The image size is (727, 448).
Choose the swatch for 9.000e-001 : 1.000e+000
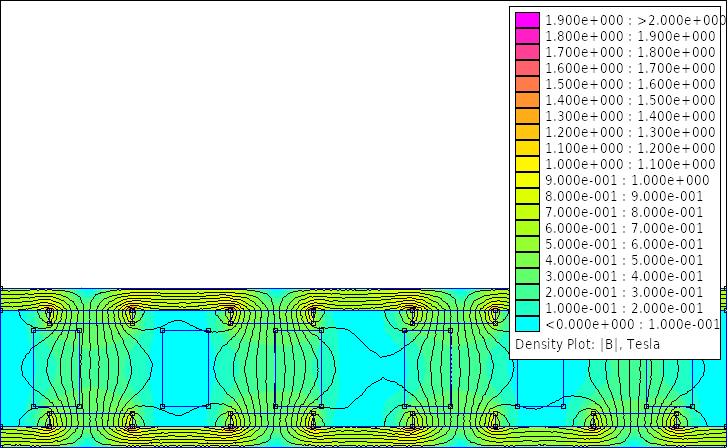527,180
